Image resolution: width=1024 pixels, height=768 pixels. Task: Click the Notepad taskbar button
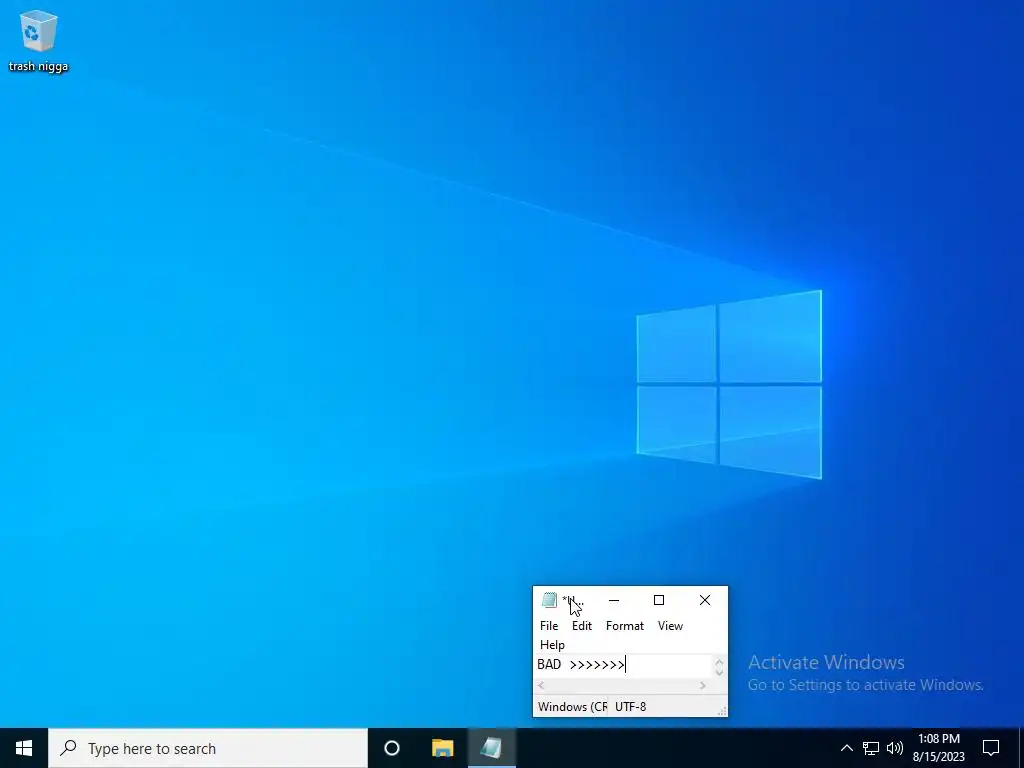[492, 748]
